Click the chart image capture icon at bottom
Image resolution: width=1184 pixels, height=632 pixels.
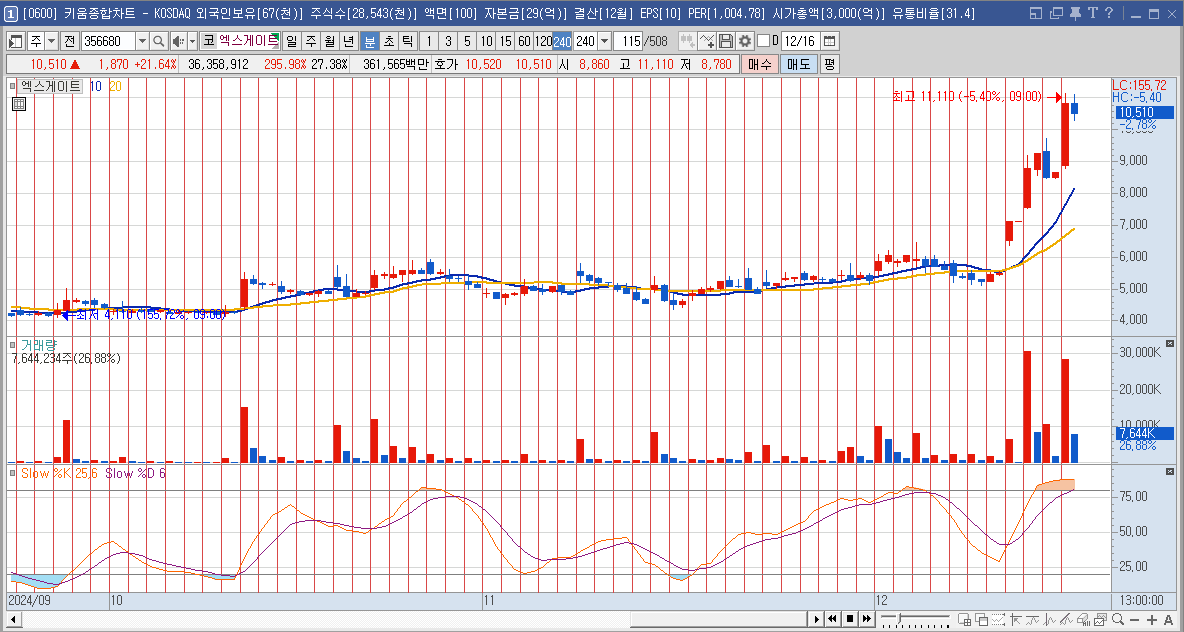pos(1100,620)
